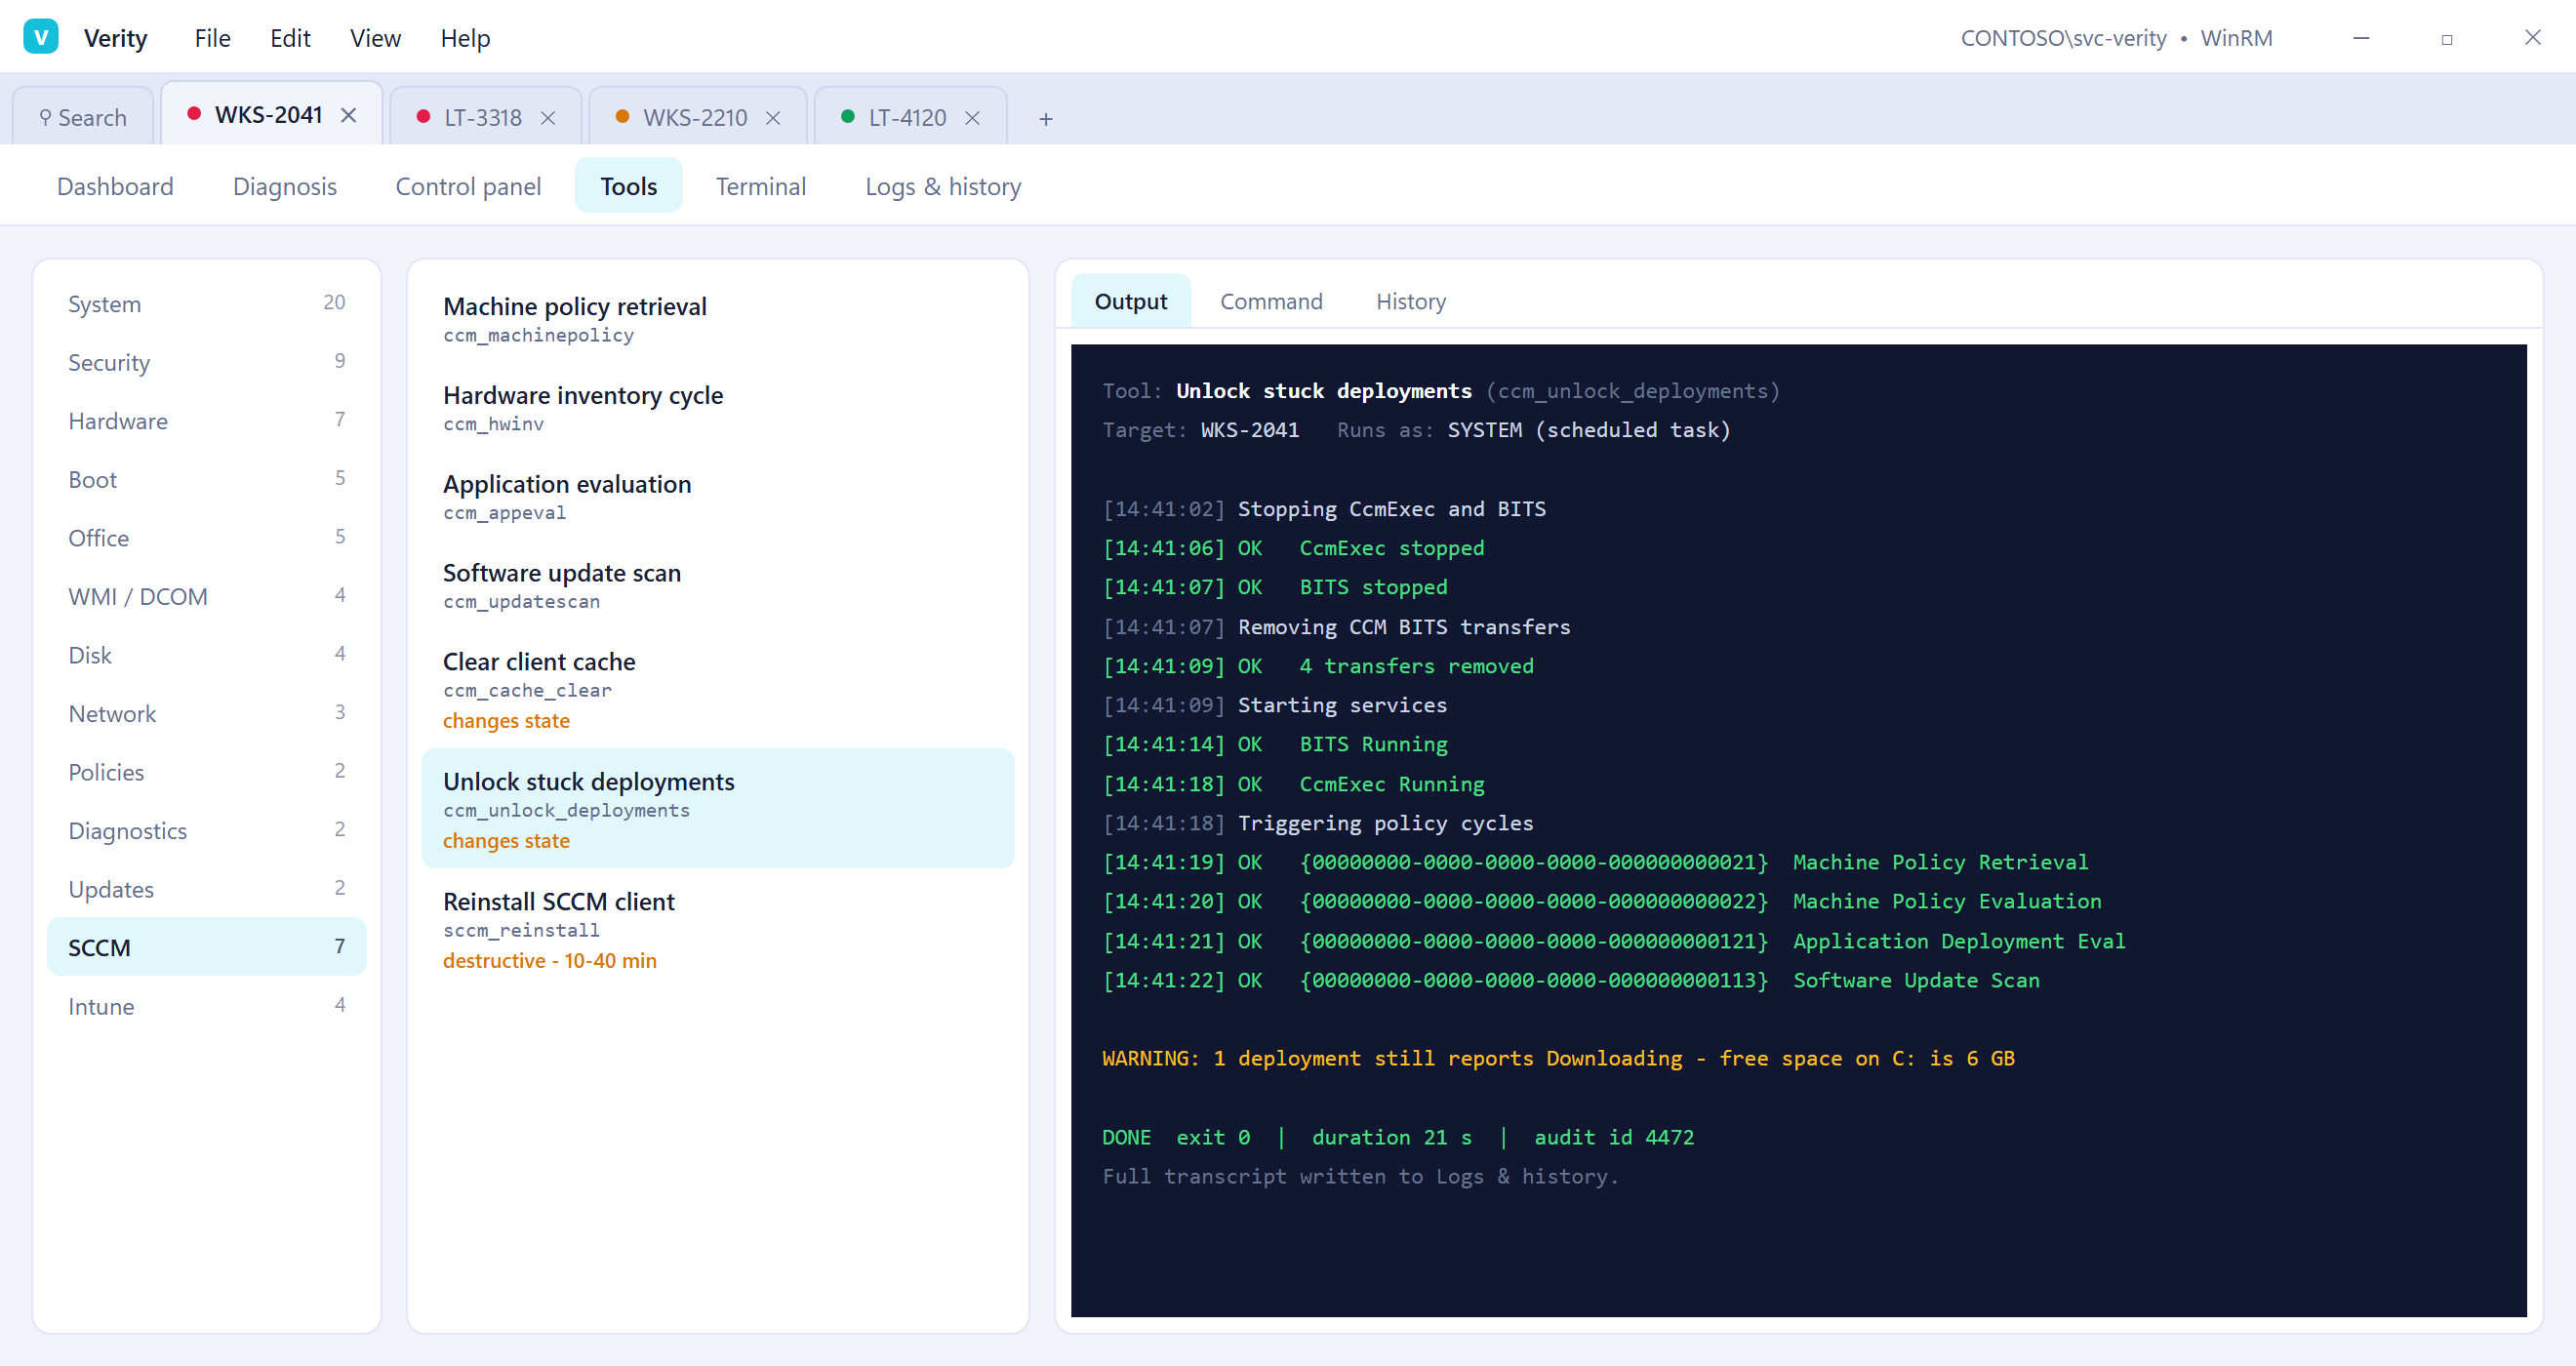The width and height of the screenshot is (2576, 1366).
Task: Select the WMI / DCOM category
Action: (207, 596)
